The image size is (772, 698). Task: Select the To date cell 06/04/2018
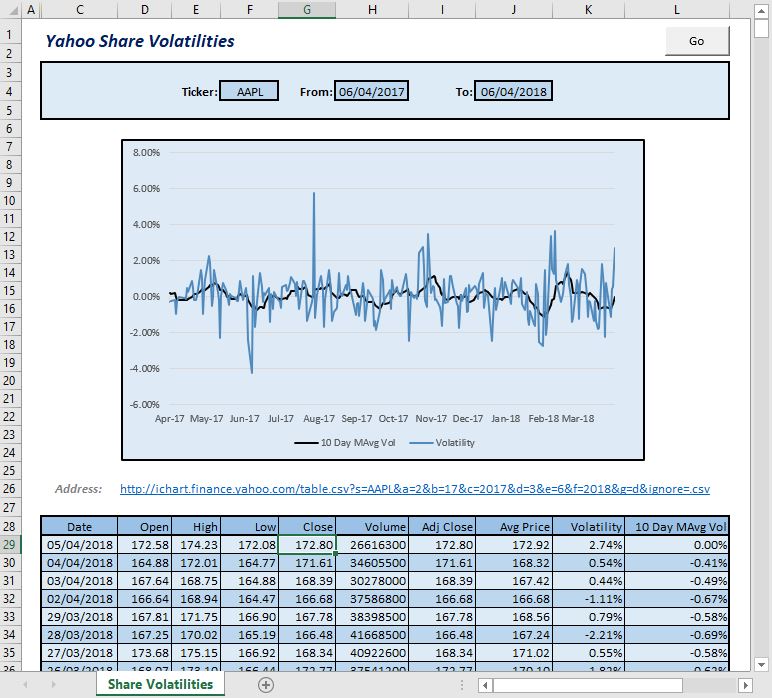(513, 92)
